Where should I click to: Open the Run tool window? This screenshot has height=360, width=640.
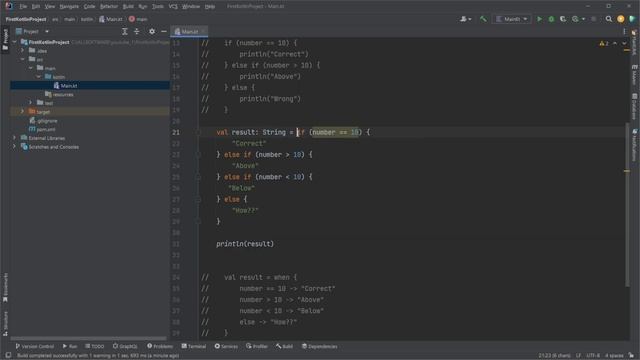point(70,346)
